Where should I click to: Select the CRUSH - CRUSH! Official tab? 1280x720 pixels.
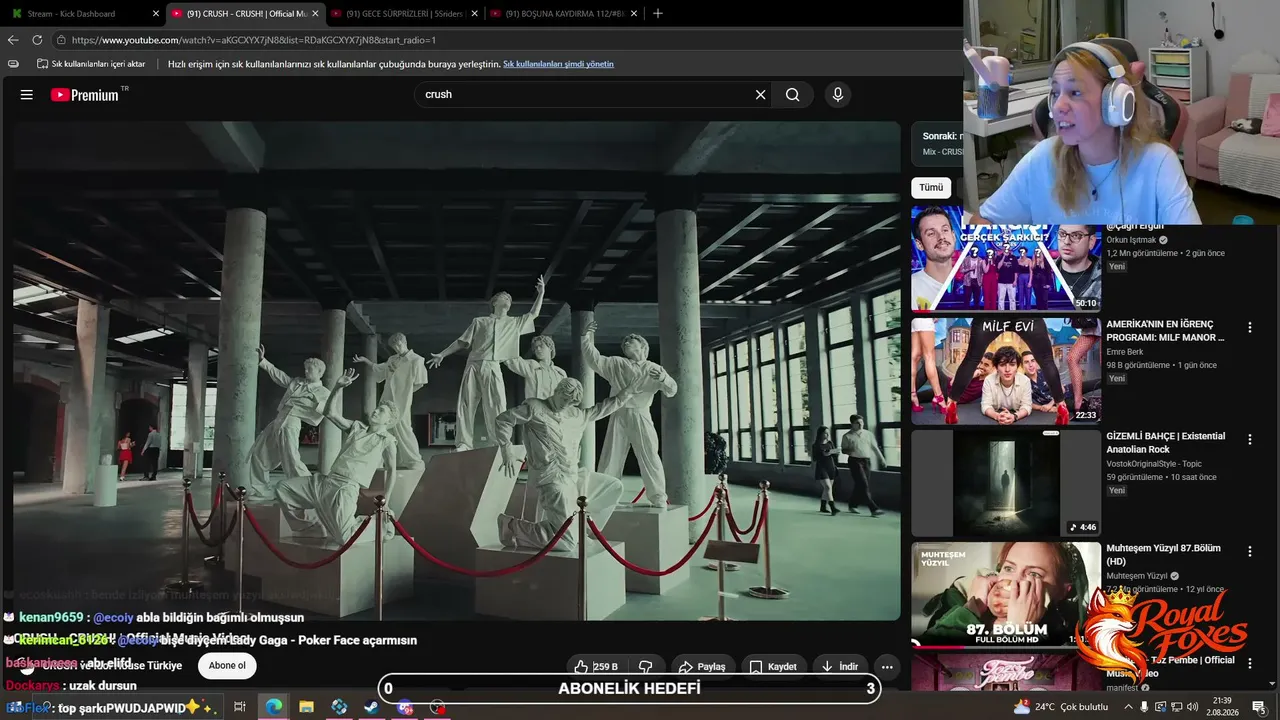(x=245, y=14)
